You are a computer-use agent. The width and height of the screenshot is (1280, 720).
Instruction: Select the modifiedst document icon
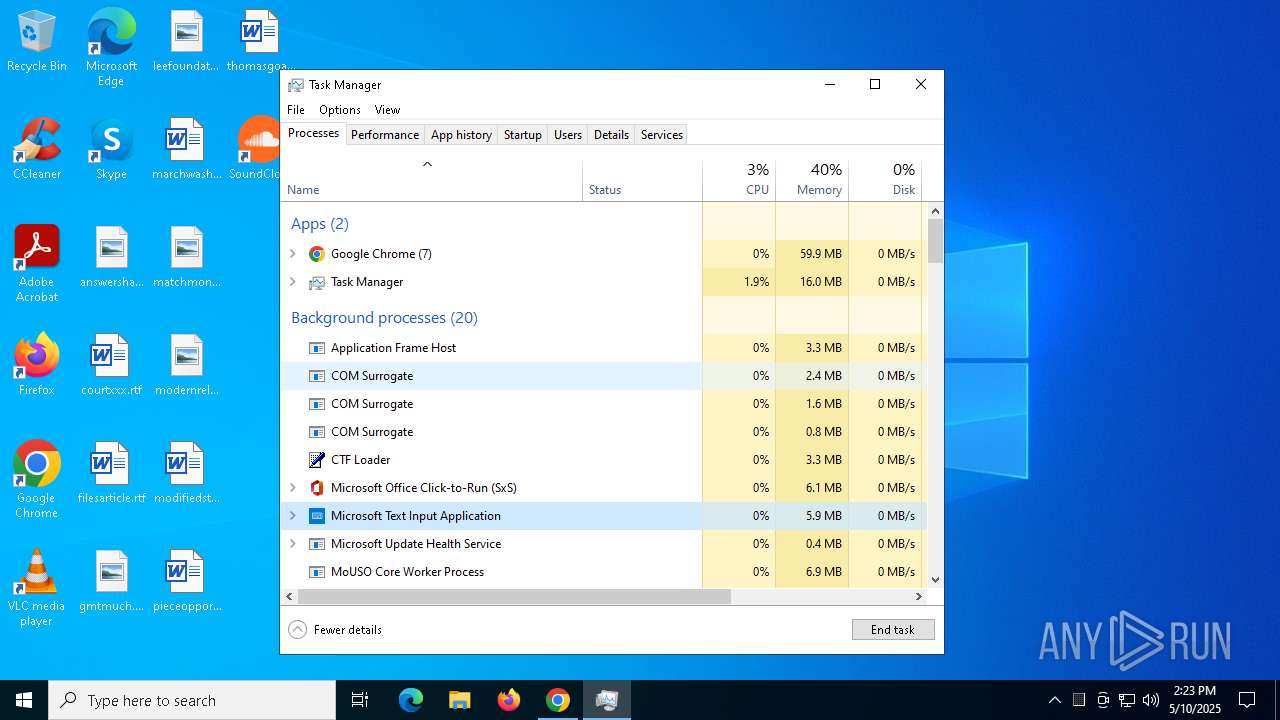186,473
